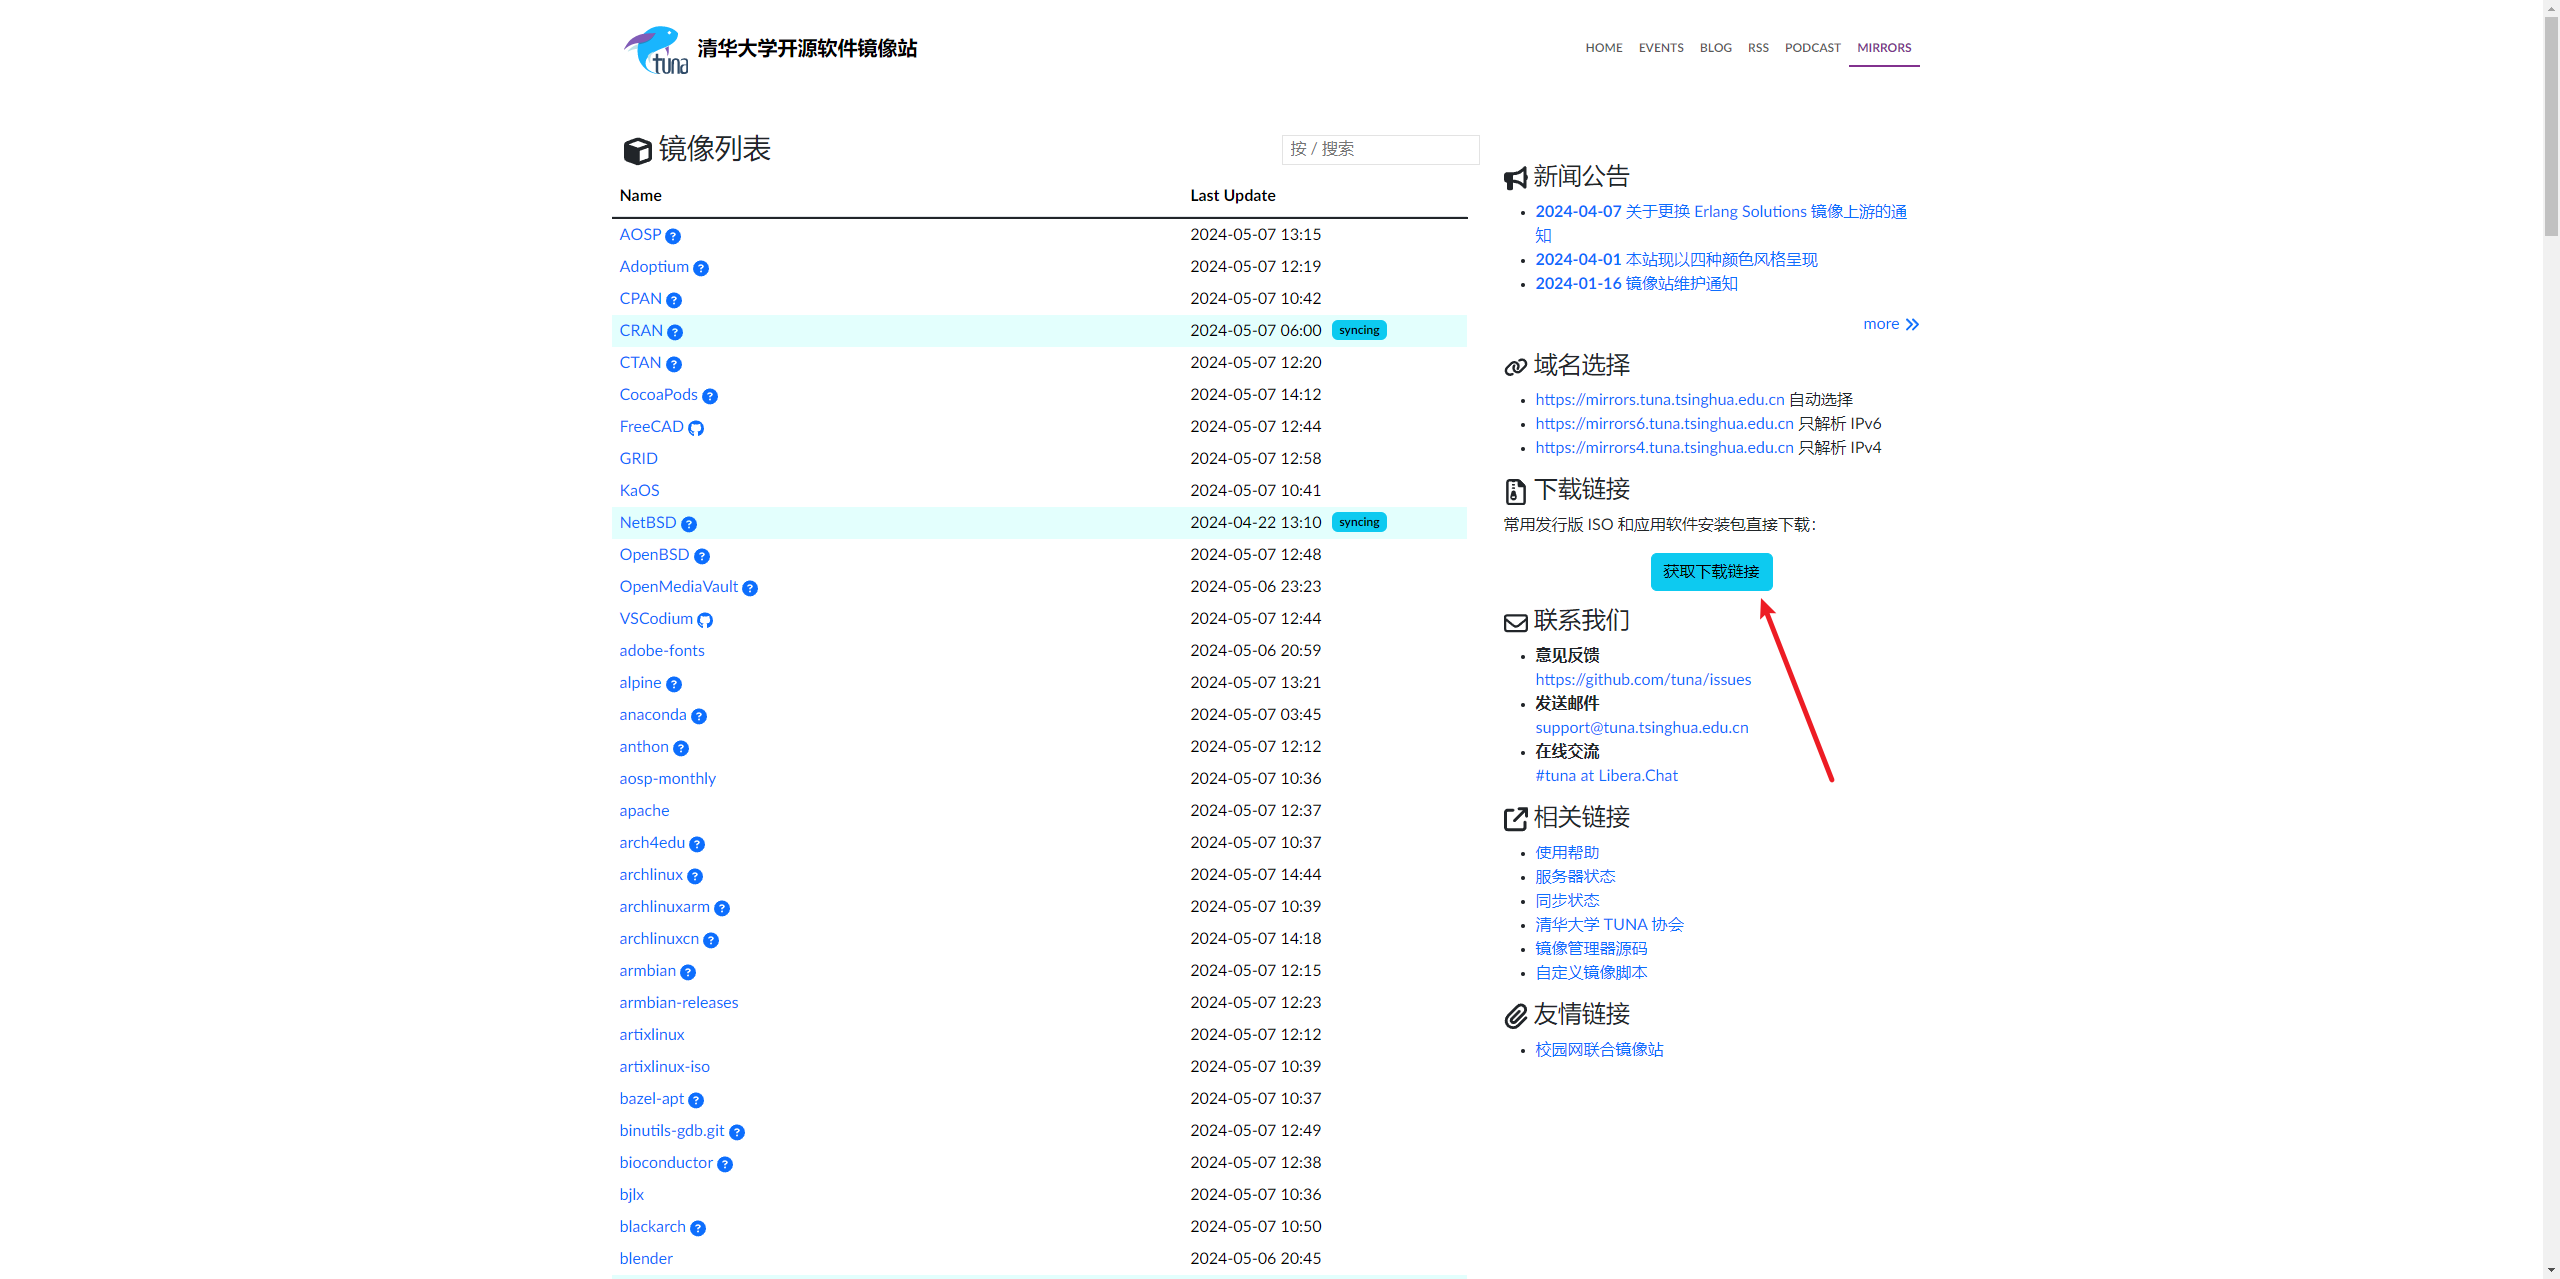Open help icon next to archlinux
The width and height of the screenshot is (2560, 1279).
695,876
